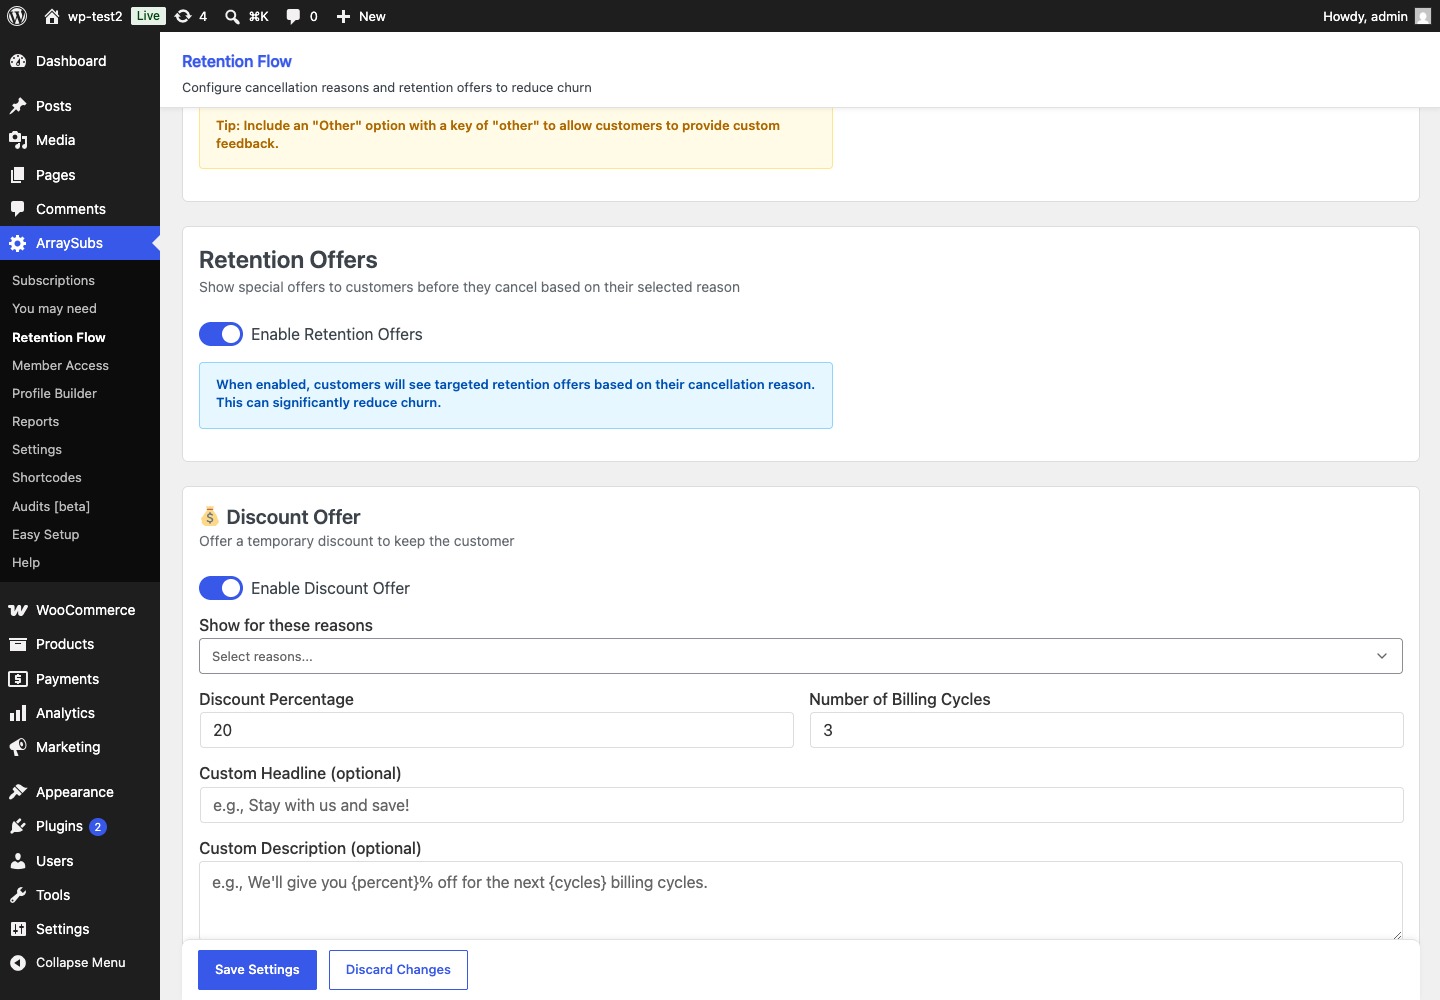Click the comments bubble icon in the admin bar
This screenshot has height=1000, width=1440.
293,16
